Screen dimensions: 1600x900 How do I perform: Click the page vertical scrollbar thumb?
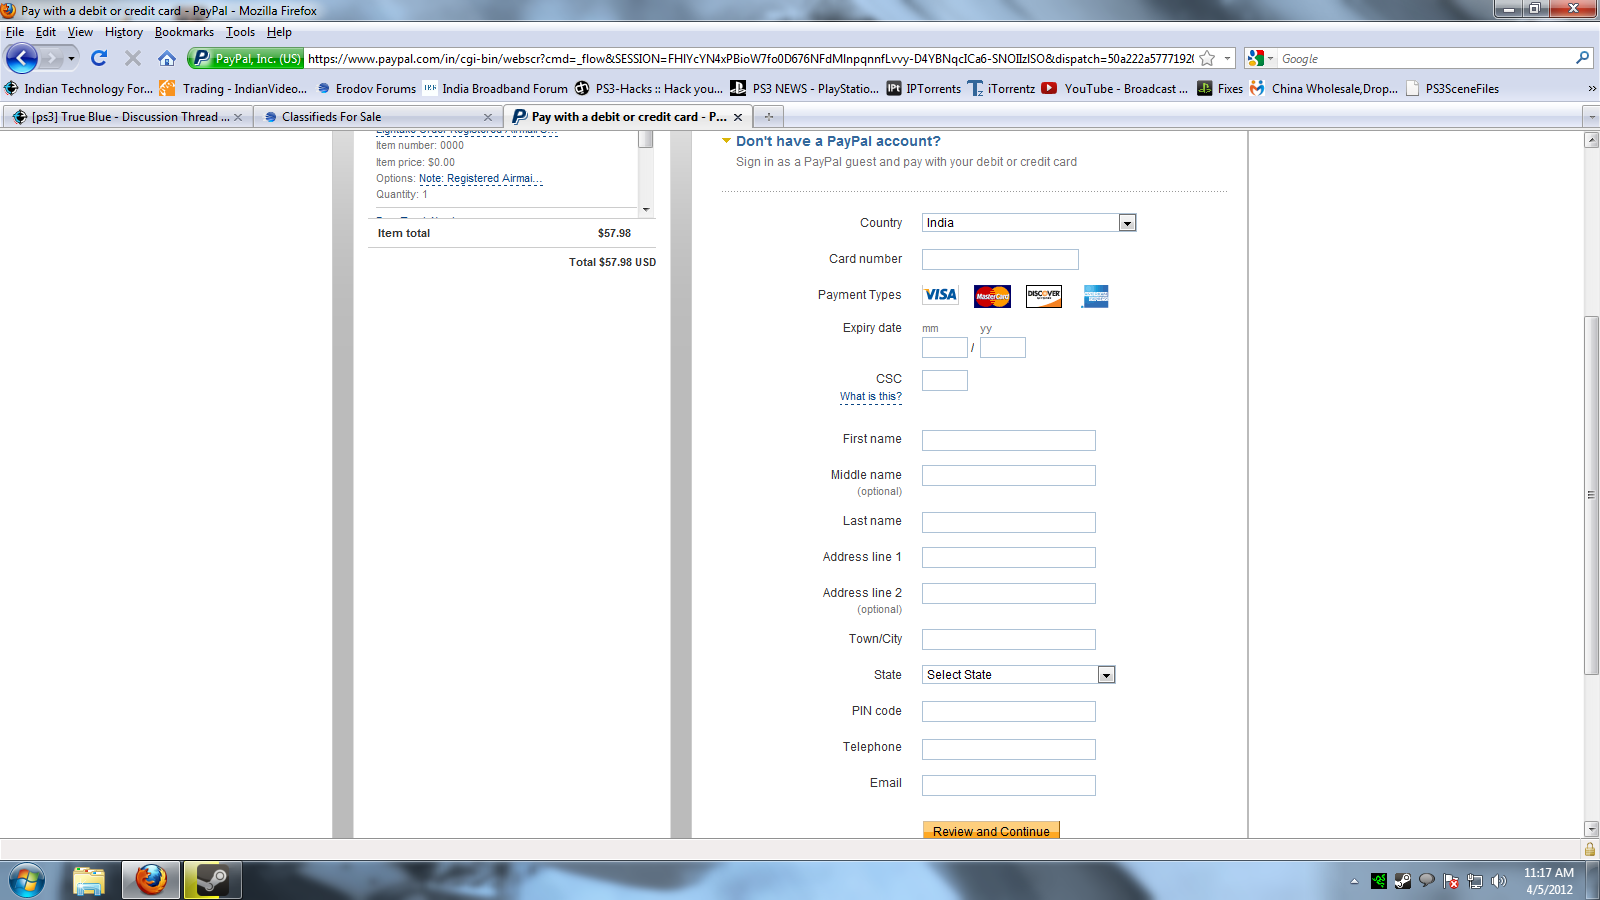(1591, 495)
